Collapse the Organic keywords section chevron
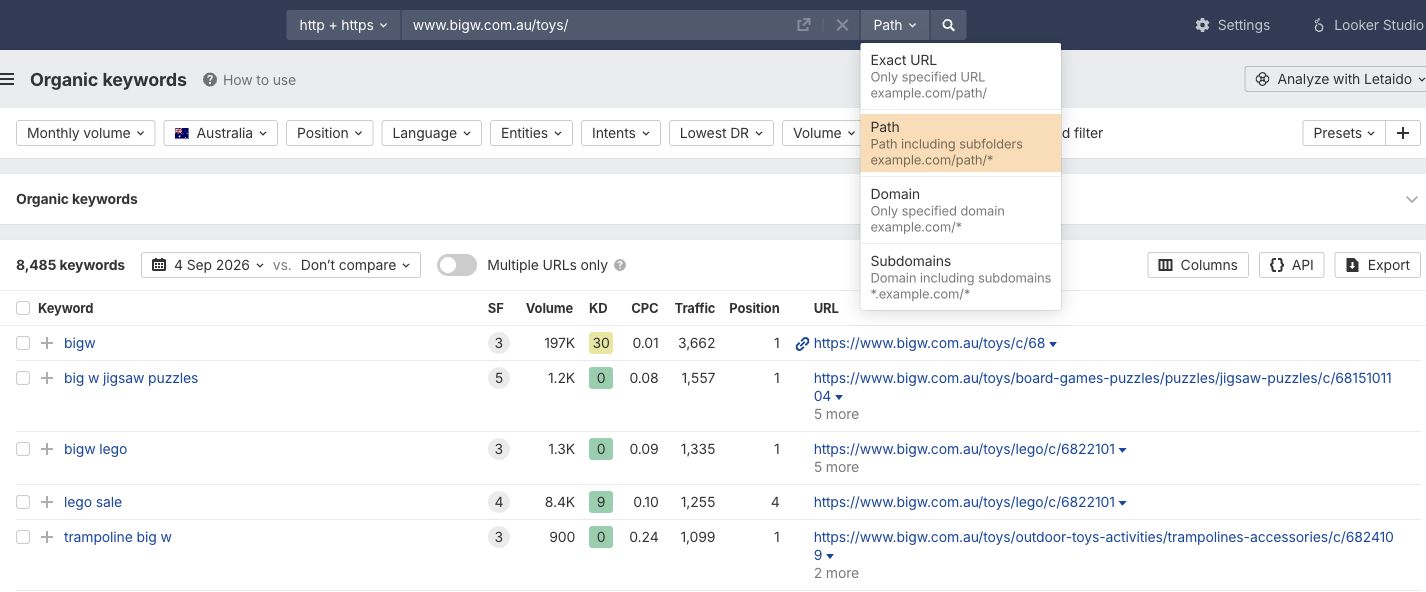The width and height of the screenshot is (1426, 592). (x=1412, y=199)
